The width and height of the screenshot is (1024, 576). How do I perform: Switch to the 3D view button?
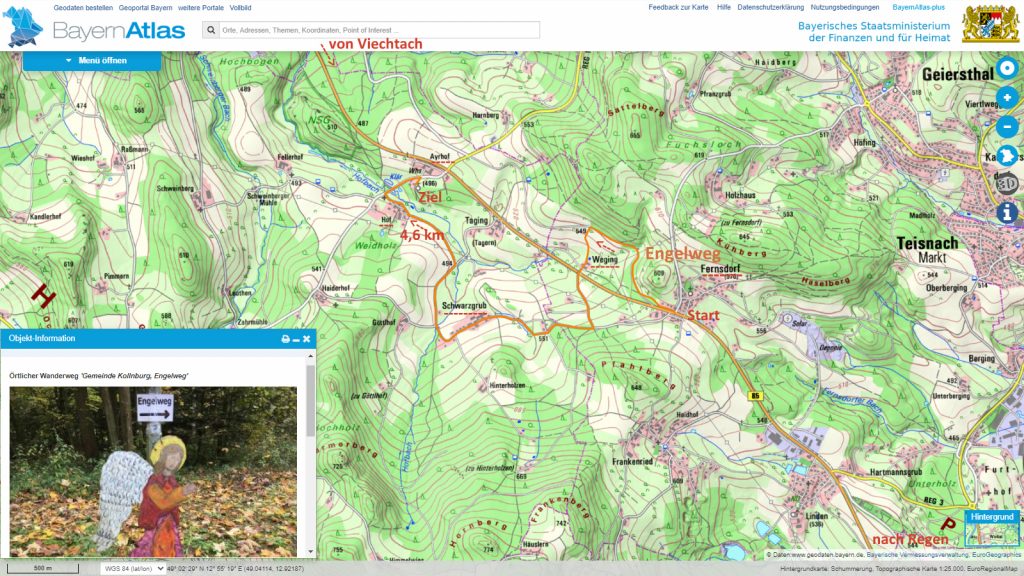(x=1007, y=184)
